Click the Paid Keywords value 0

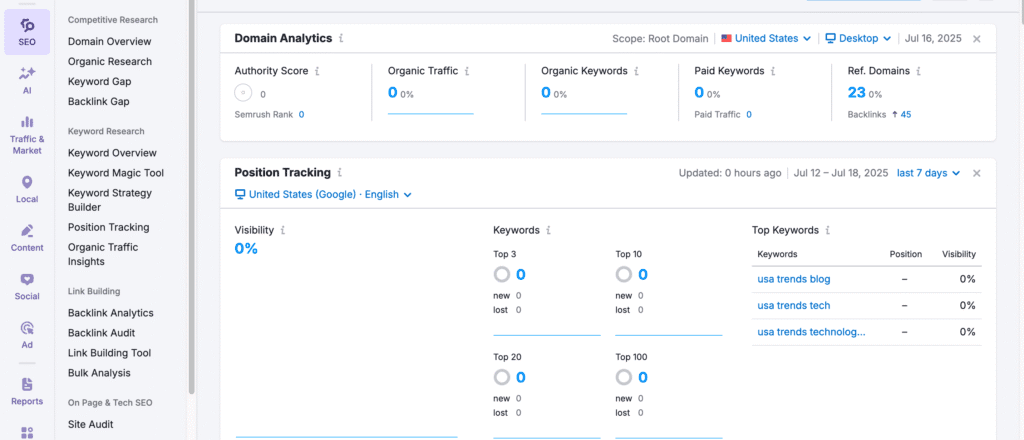point(699,93)
